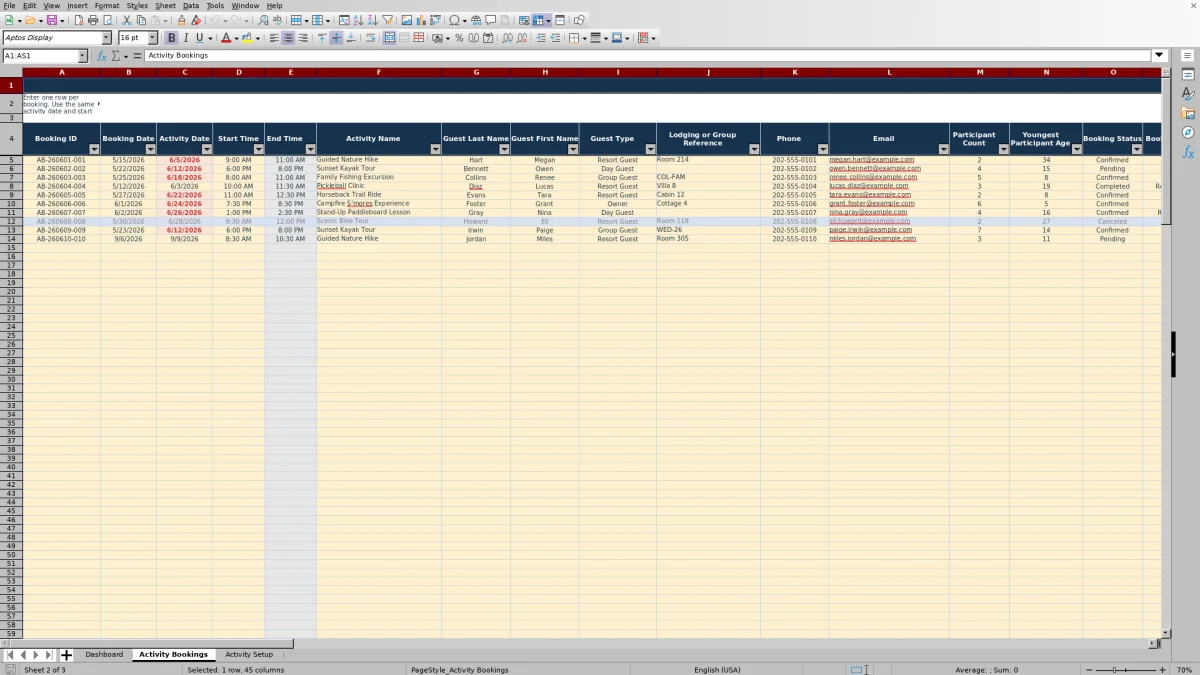Click the Add new sheet plus icon
This screenshot has width=1200, height=675.
tap(66, 655)
